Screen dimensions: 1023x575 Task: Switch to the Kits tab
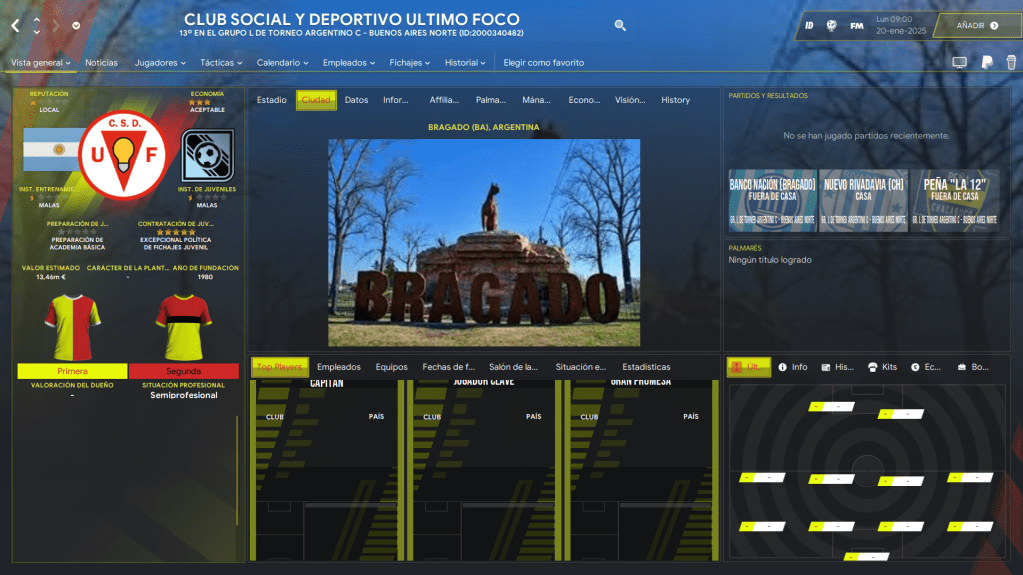[x=881, y=367]
